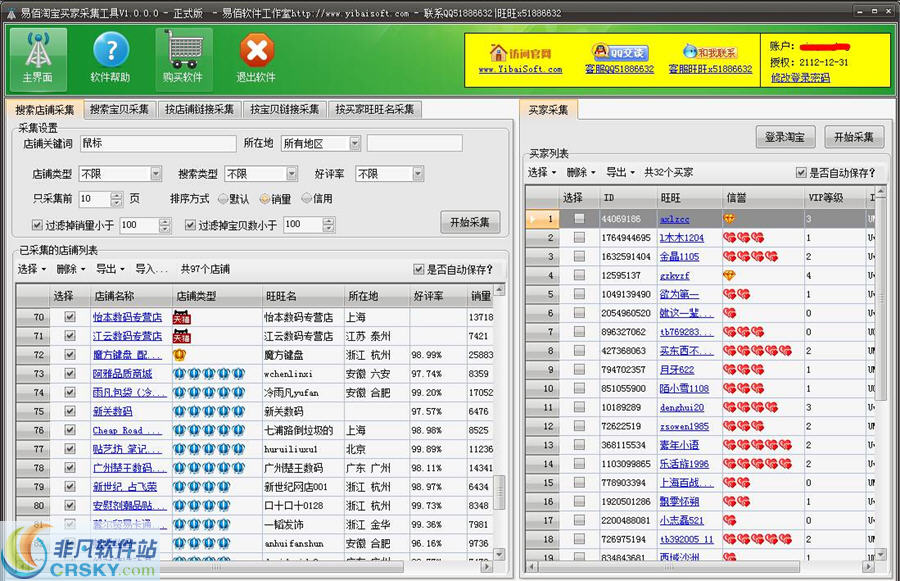Switch to 搜索宝贝采集 tab
The height and width of the screenshot is (581, 900).
click(119, 109)
